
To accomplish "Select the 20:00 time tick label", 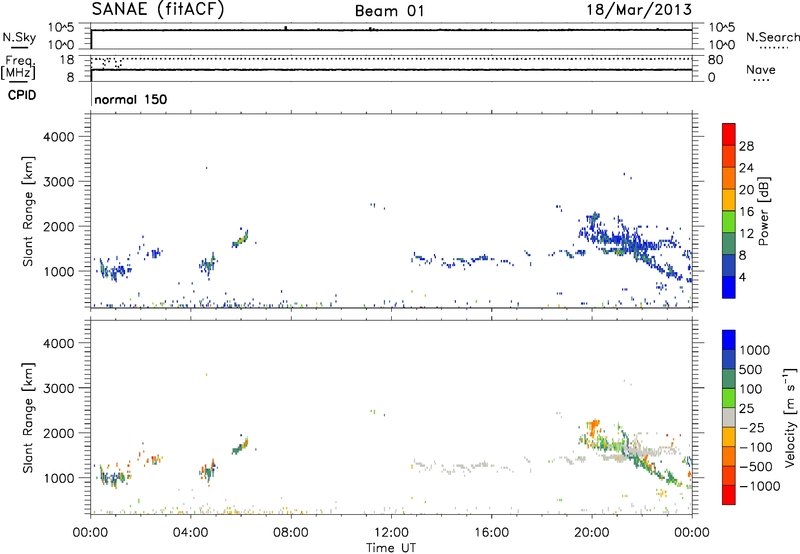I will click(x=591, y=533).
